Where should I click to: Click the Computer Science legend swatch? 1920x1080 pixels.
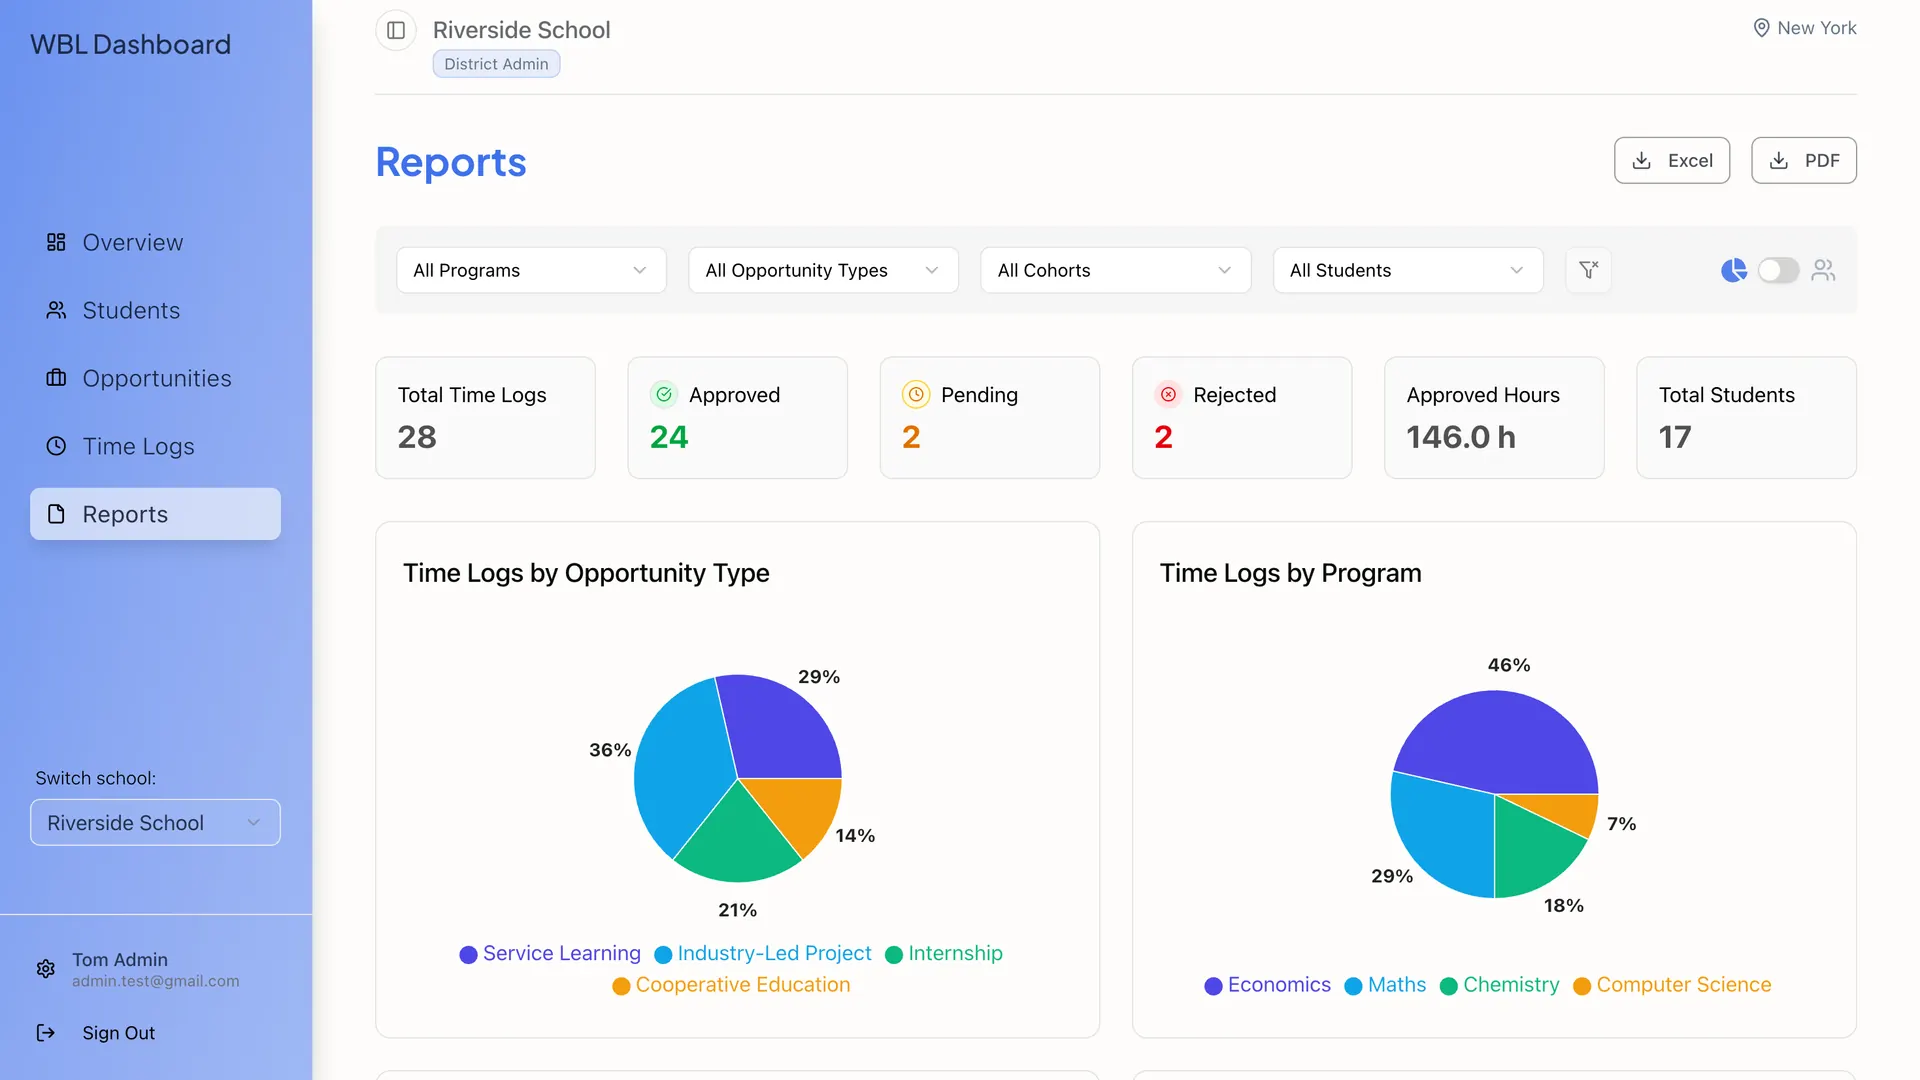1582,986
